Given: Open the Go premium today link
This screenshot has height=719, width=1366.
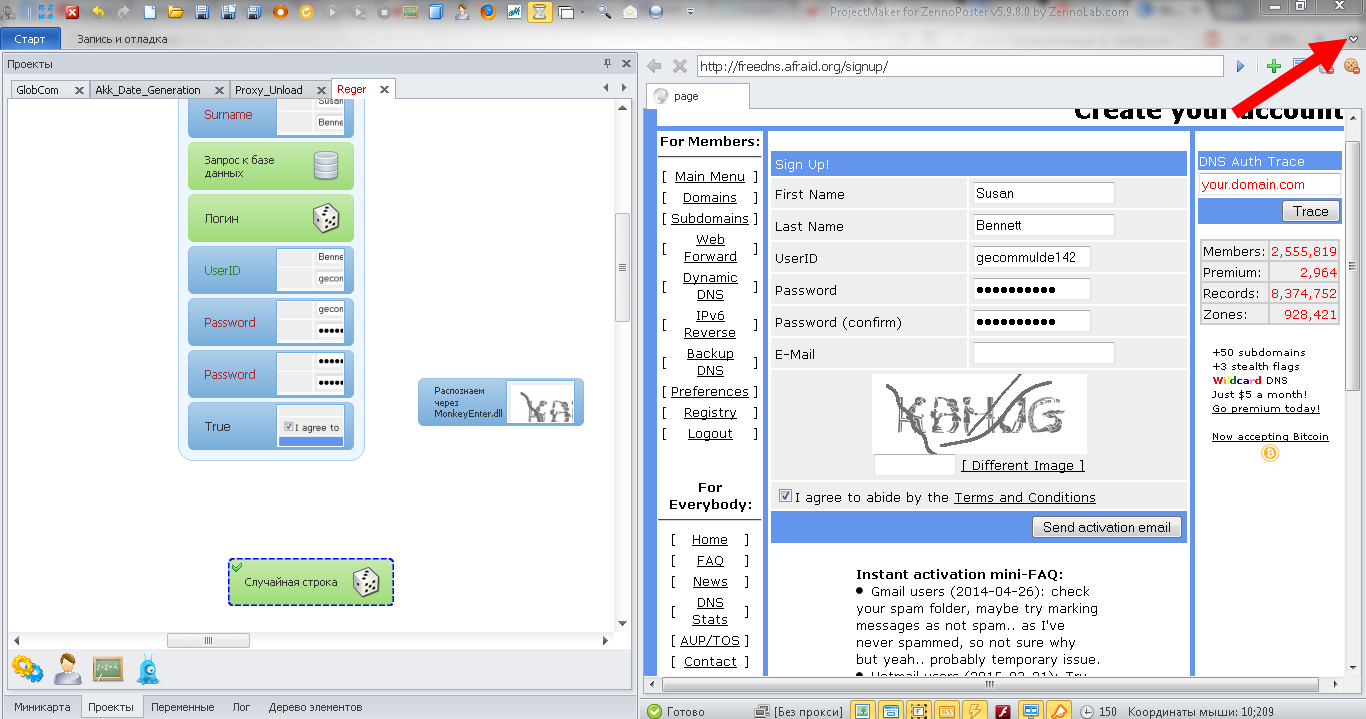Looking at the screenshot, I should pyautogui.click(x=1266, y=408).
